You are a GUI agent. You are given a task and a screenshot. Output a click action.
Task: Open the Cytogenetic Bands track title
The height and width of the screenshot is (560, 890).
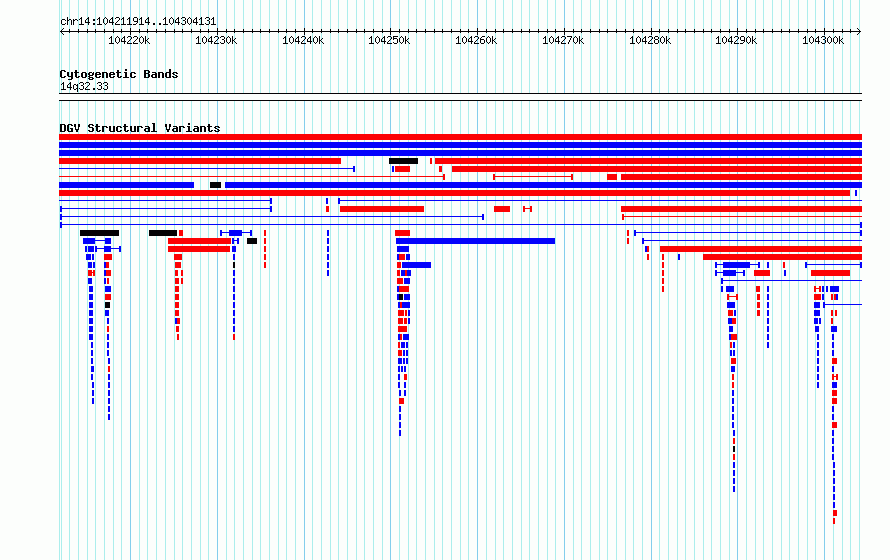(119, 74)
